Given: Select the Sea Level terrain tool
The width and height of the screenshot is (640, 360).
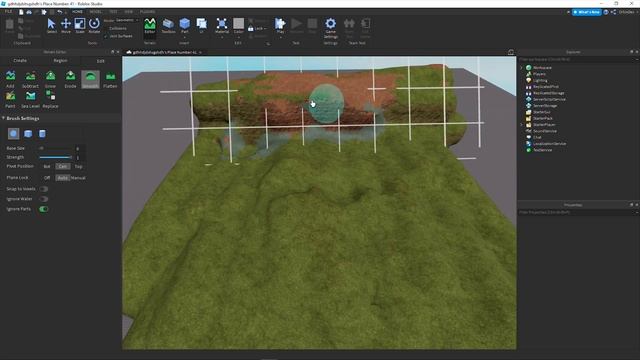Looking at the screenshot, I should coord(30,99).
